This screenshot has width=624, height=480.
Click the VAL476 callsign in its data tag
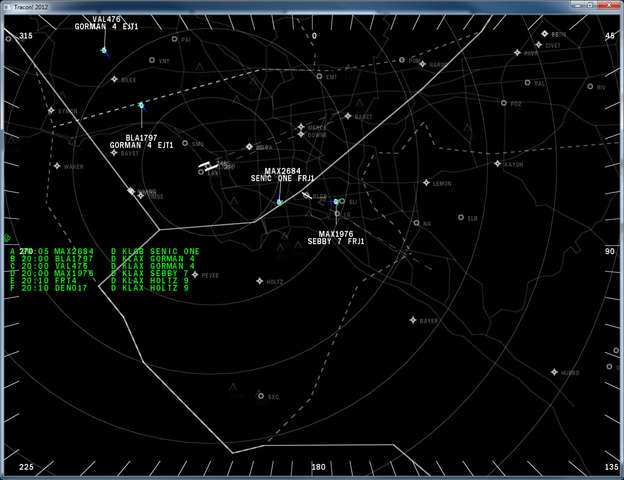click(106, 19)
